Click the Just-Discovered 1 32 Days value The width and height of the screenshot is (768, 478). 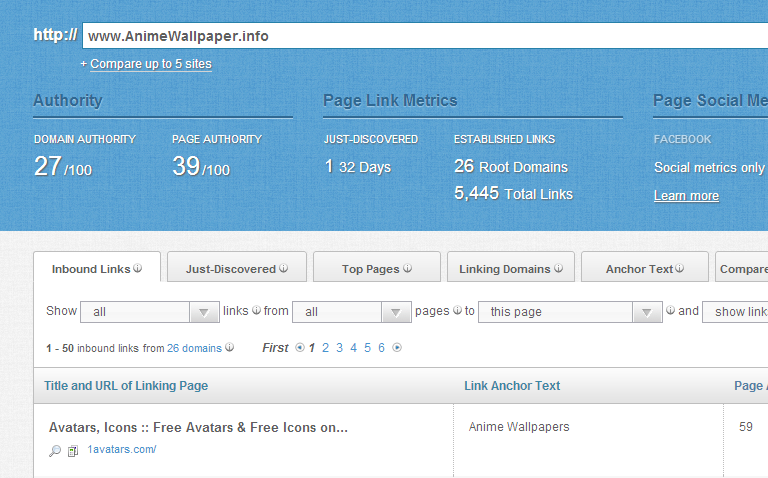tap(358, 167)
